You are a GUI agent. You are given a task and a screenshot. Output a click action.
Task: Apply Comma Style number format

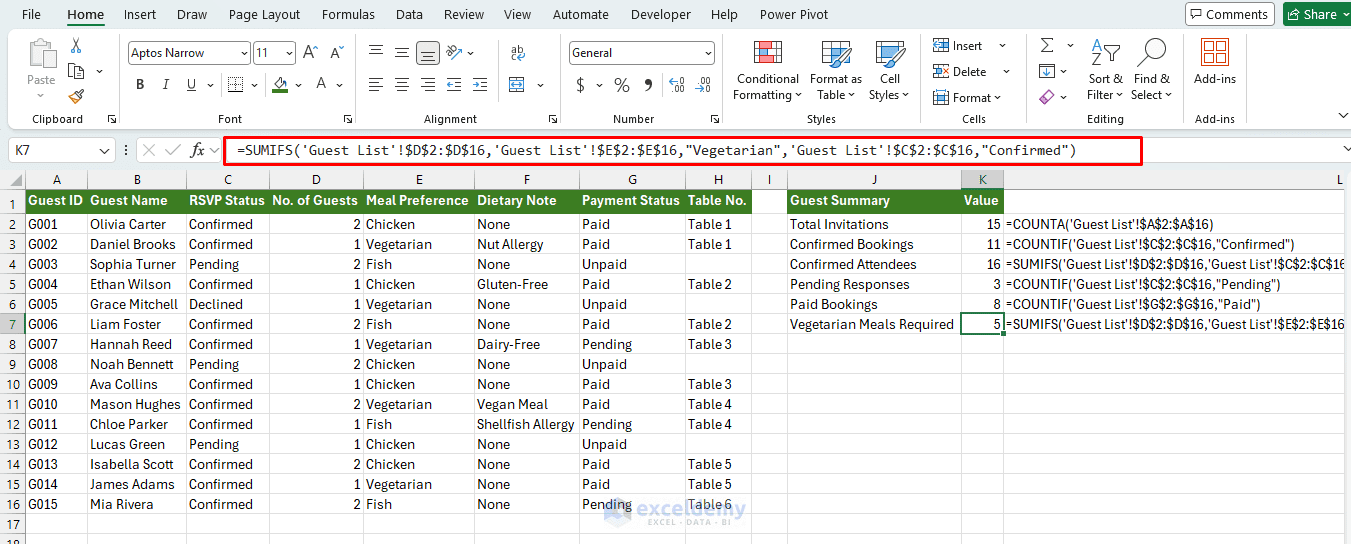pyautogui.click(x=647, y=85)
